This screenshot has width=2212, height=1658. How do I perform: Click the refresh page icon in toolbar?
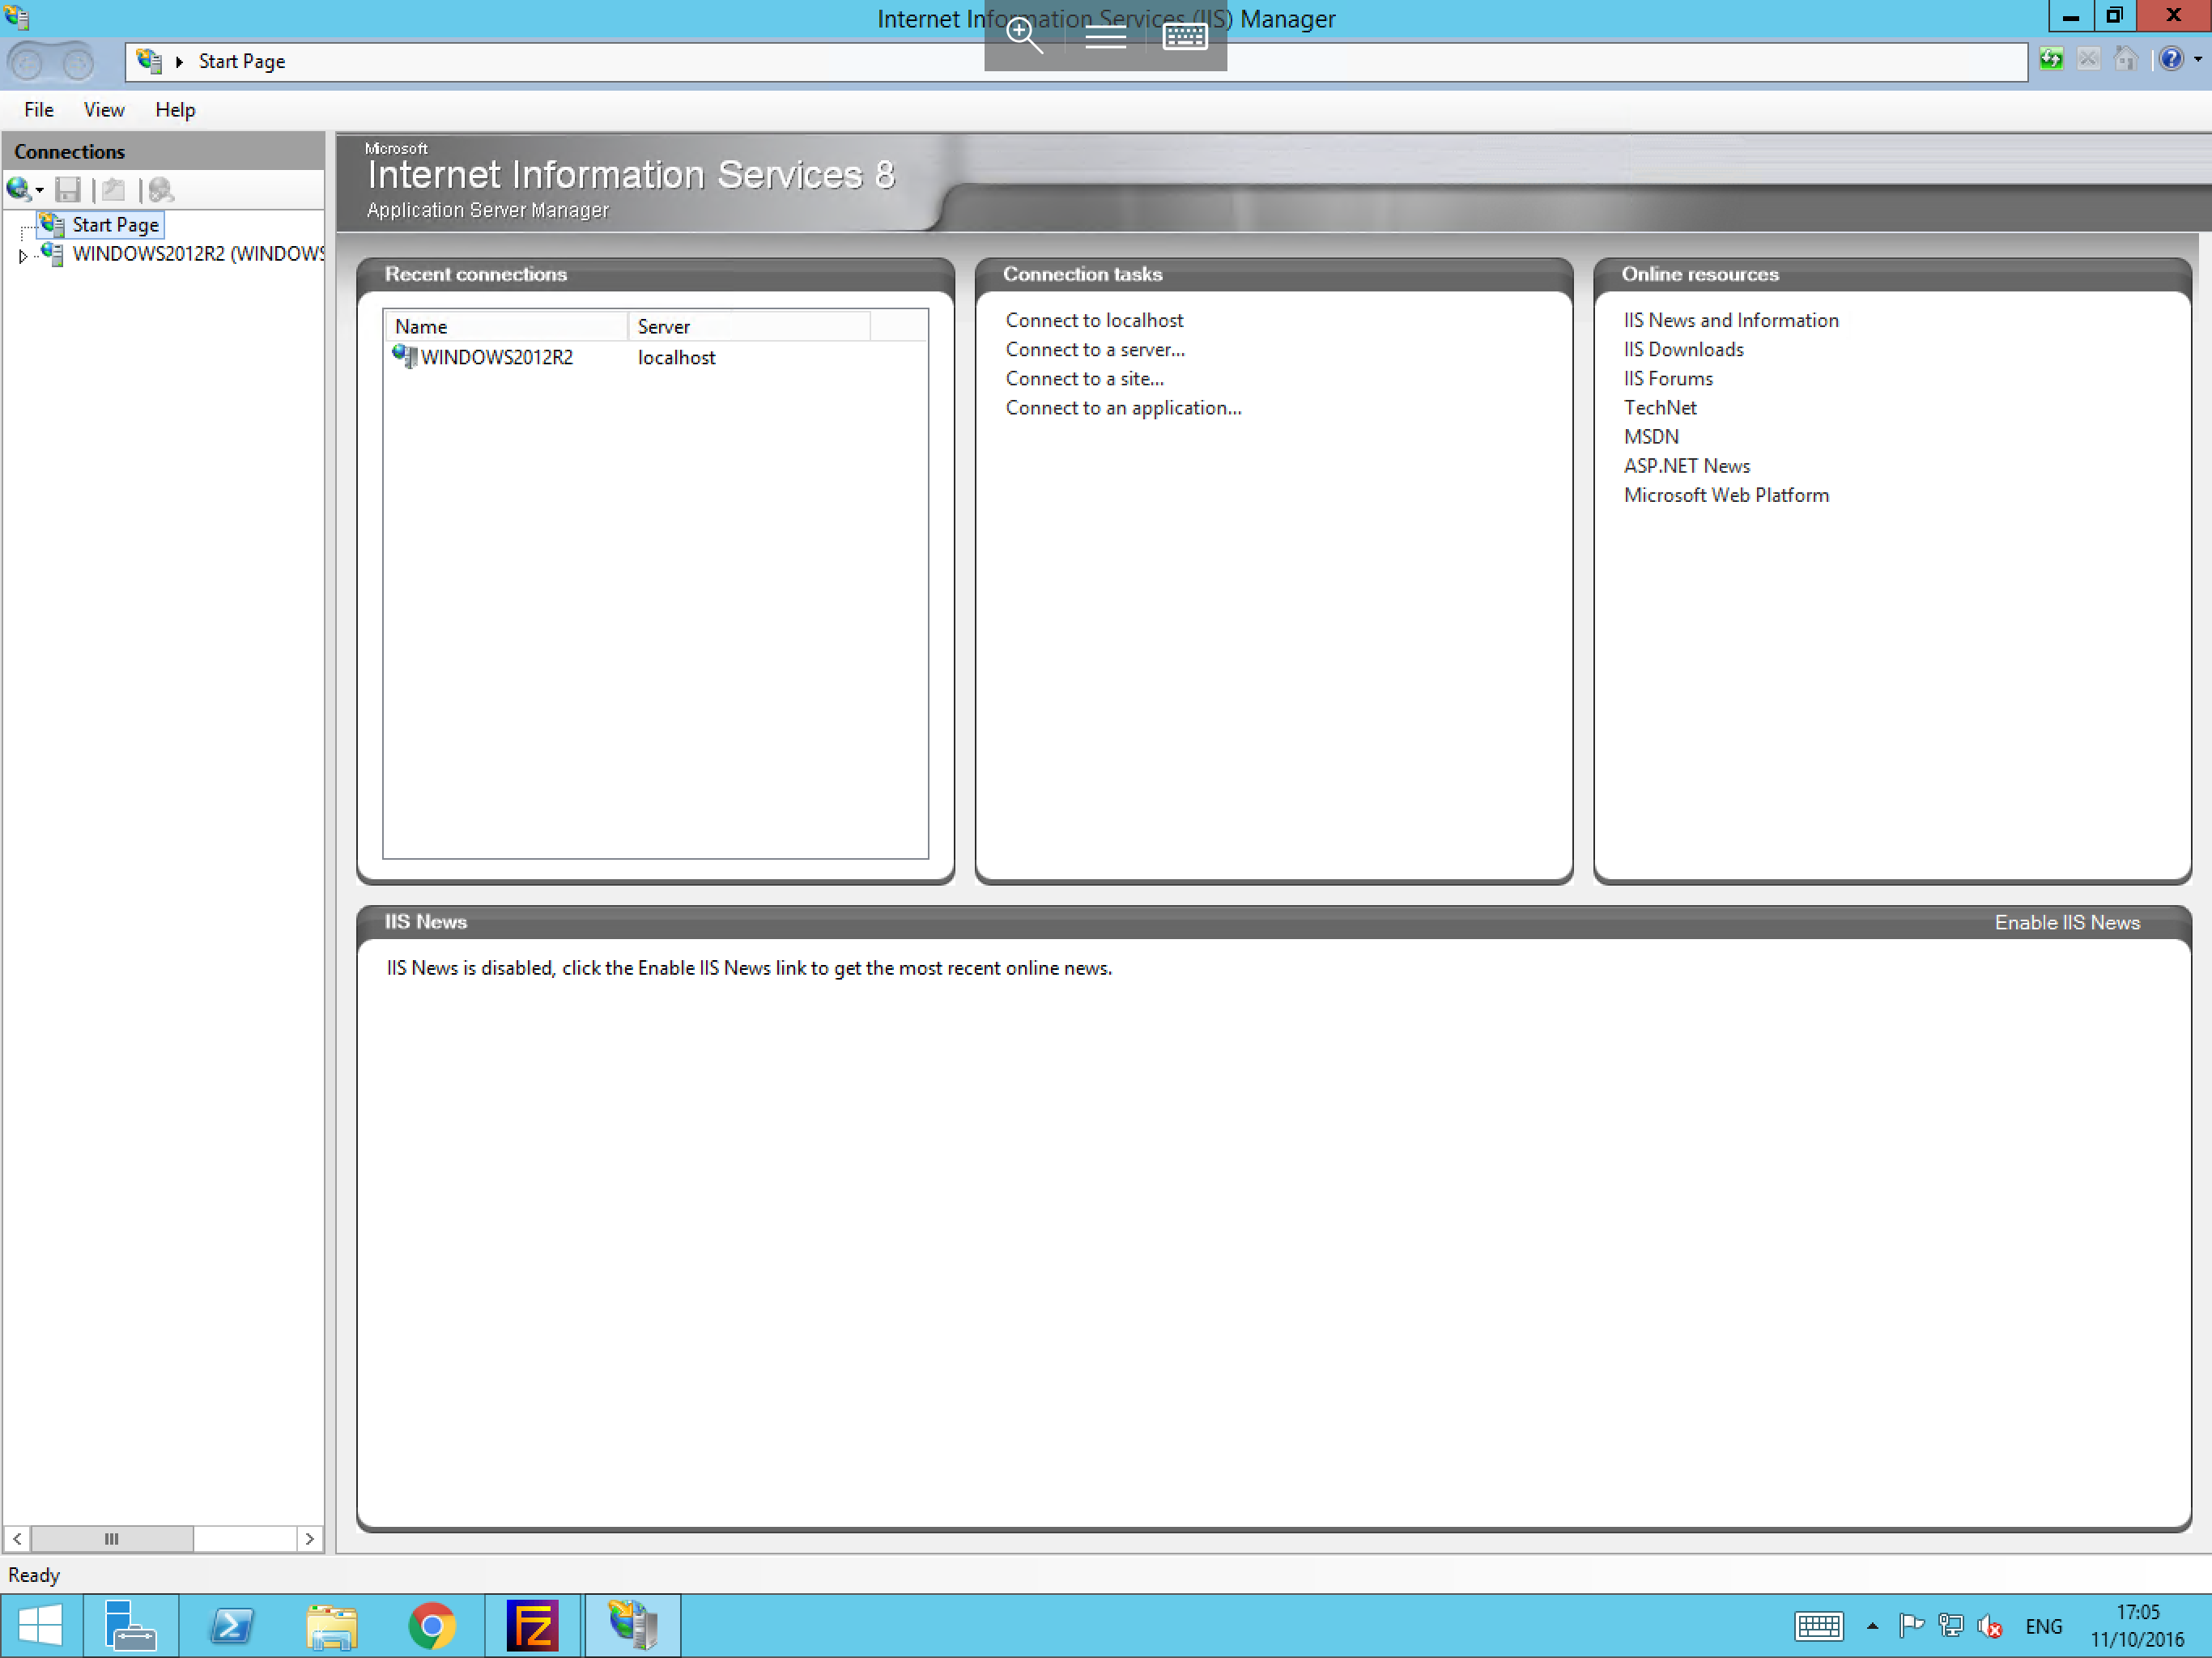point(2051,60)
